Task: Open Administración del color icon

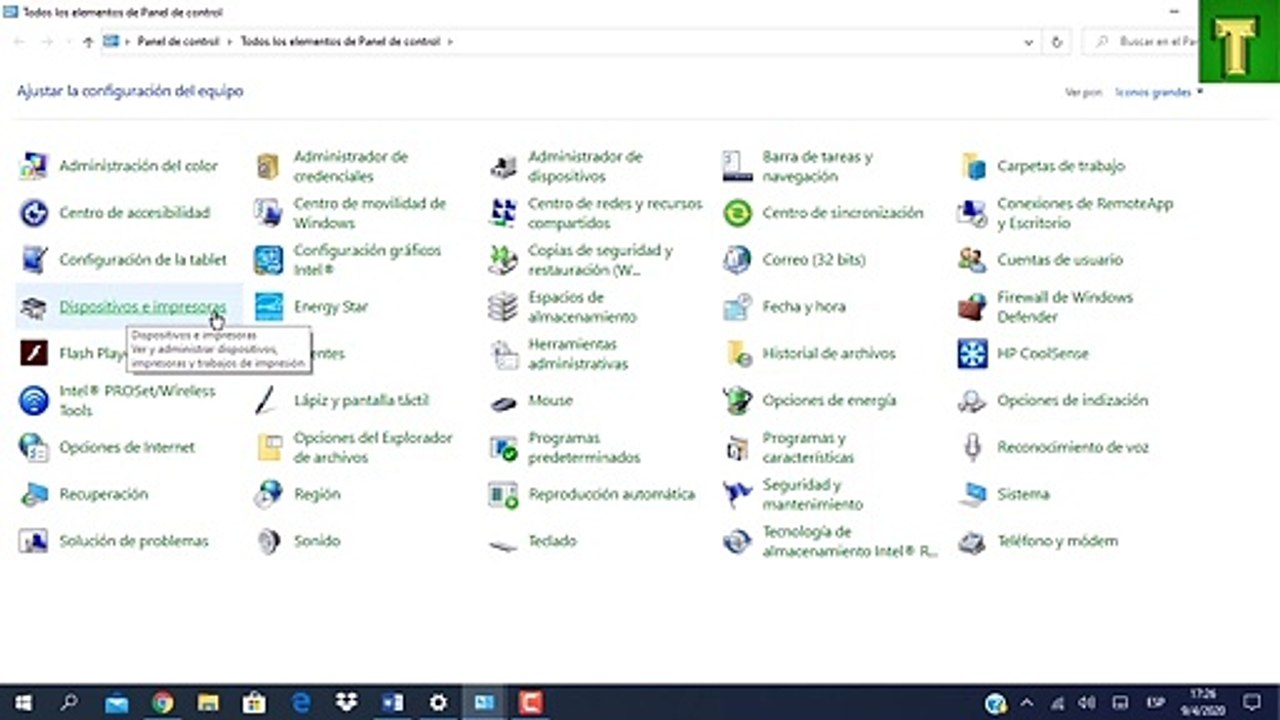Action: [34, 166]
